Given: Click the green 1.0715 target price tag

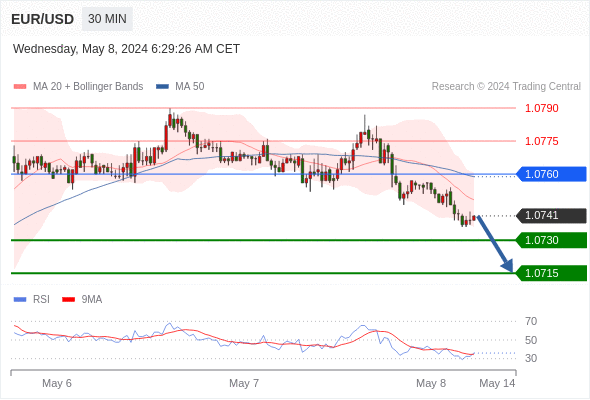Looking at the screenshot, I should tap(552, 273).
